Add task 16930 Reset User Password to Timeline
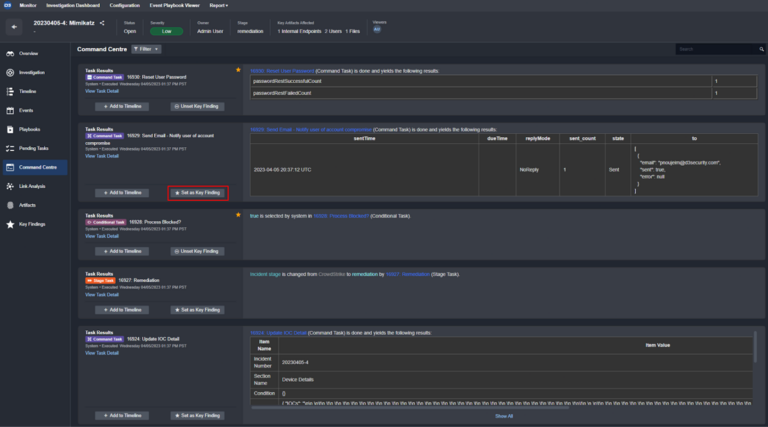The width and height of the screenshot is (768, 427). click(122, 106)
